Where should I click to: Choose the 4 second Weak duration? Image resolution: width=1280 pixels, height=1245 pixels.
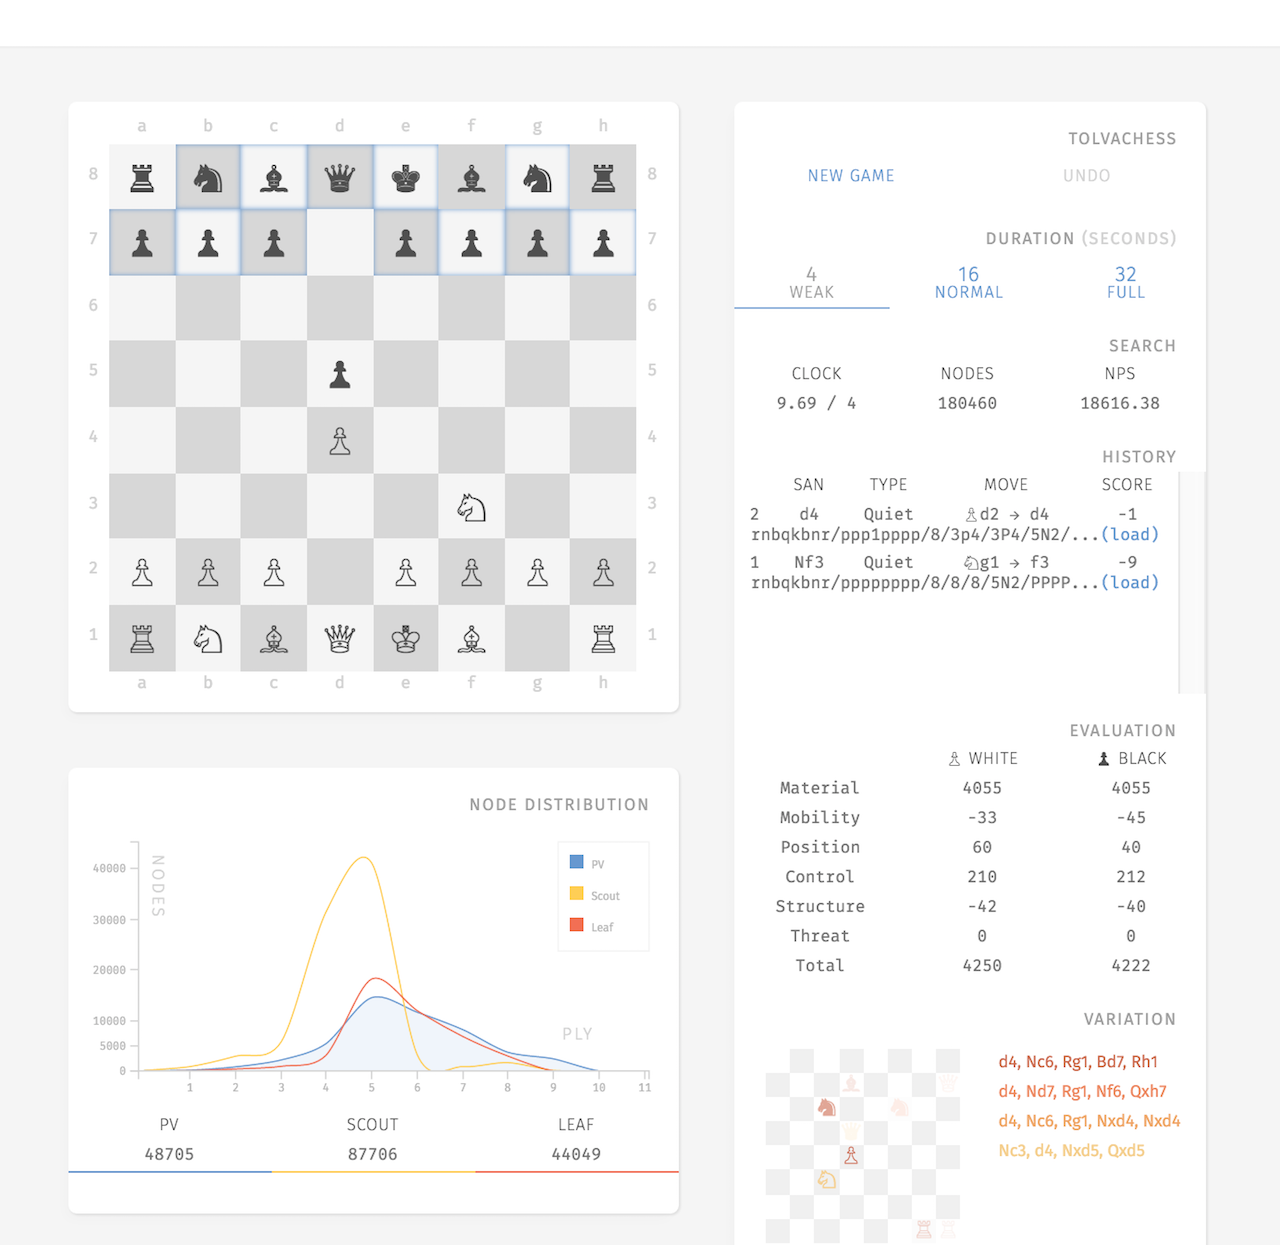[812, 283]
